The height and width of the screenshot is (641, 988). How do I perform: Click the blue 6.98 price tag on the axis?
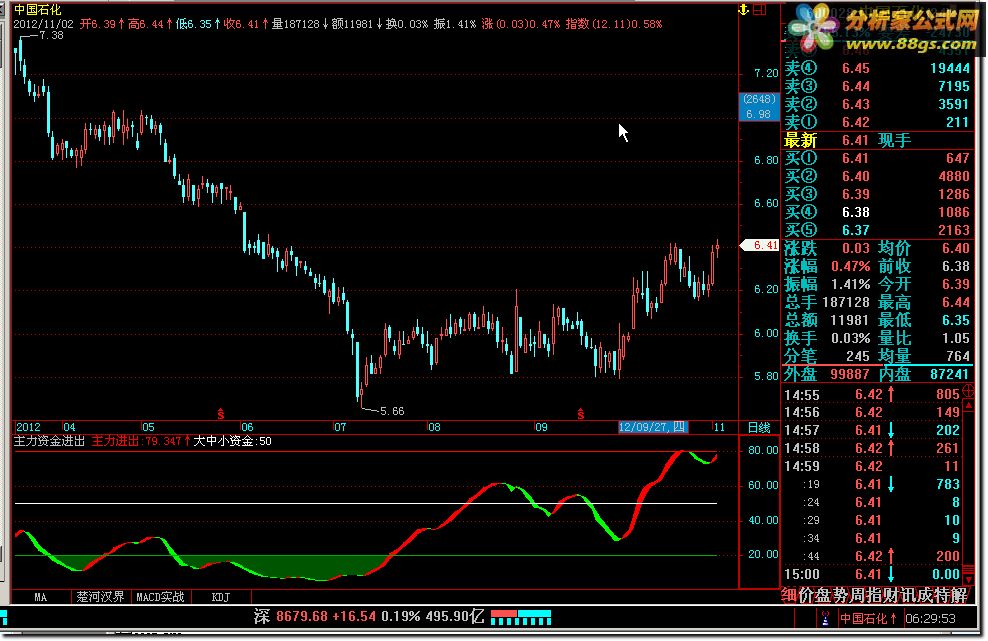(x=759, y=114)
